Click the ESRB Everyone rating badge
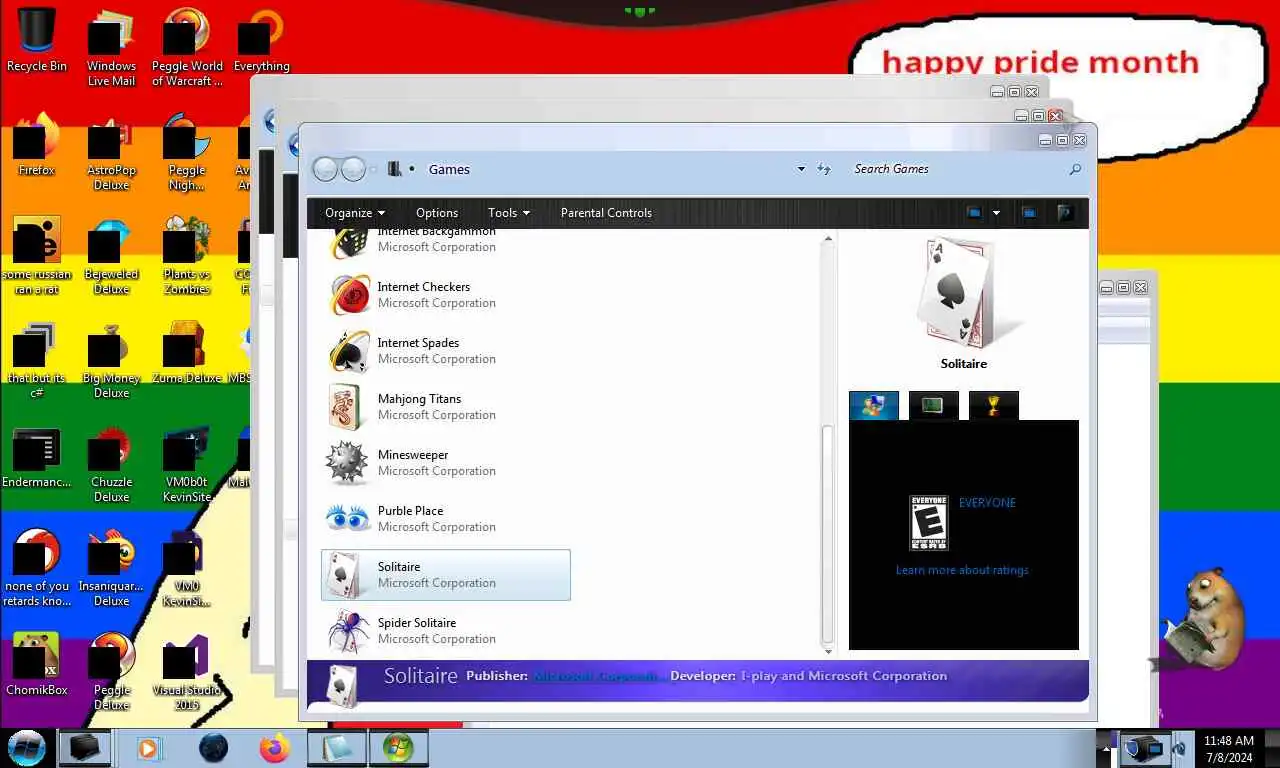The width and height of the screenshot is (1280, 768). click(x=928, y=523)
